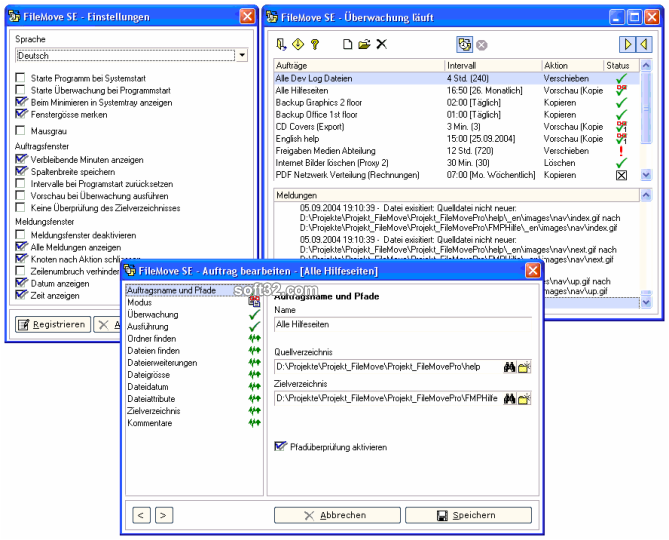
Task: Click the Name field Alle Hilfeseiten
Action: pyautogui.click(x=402, y=325)
